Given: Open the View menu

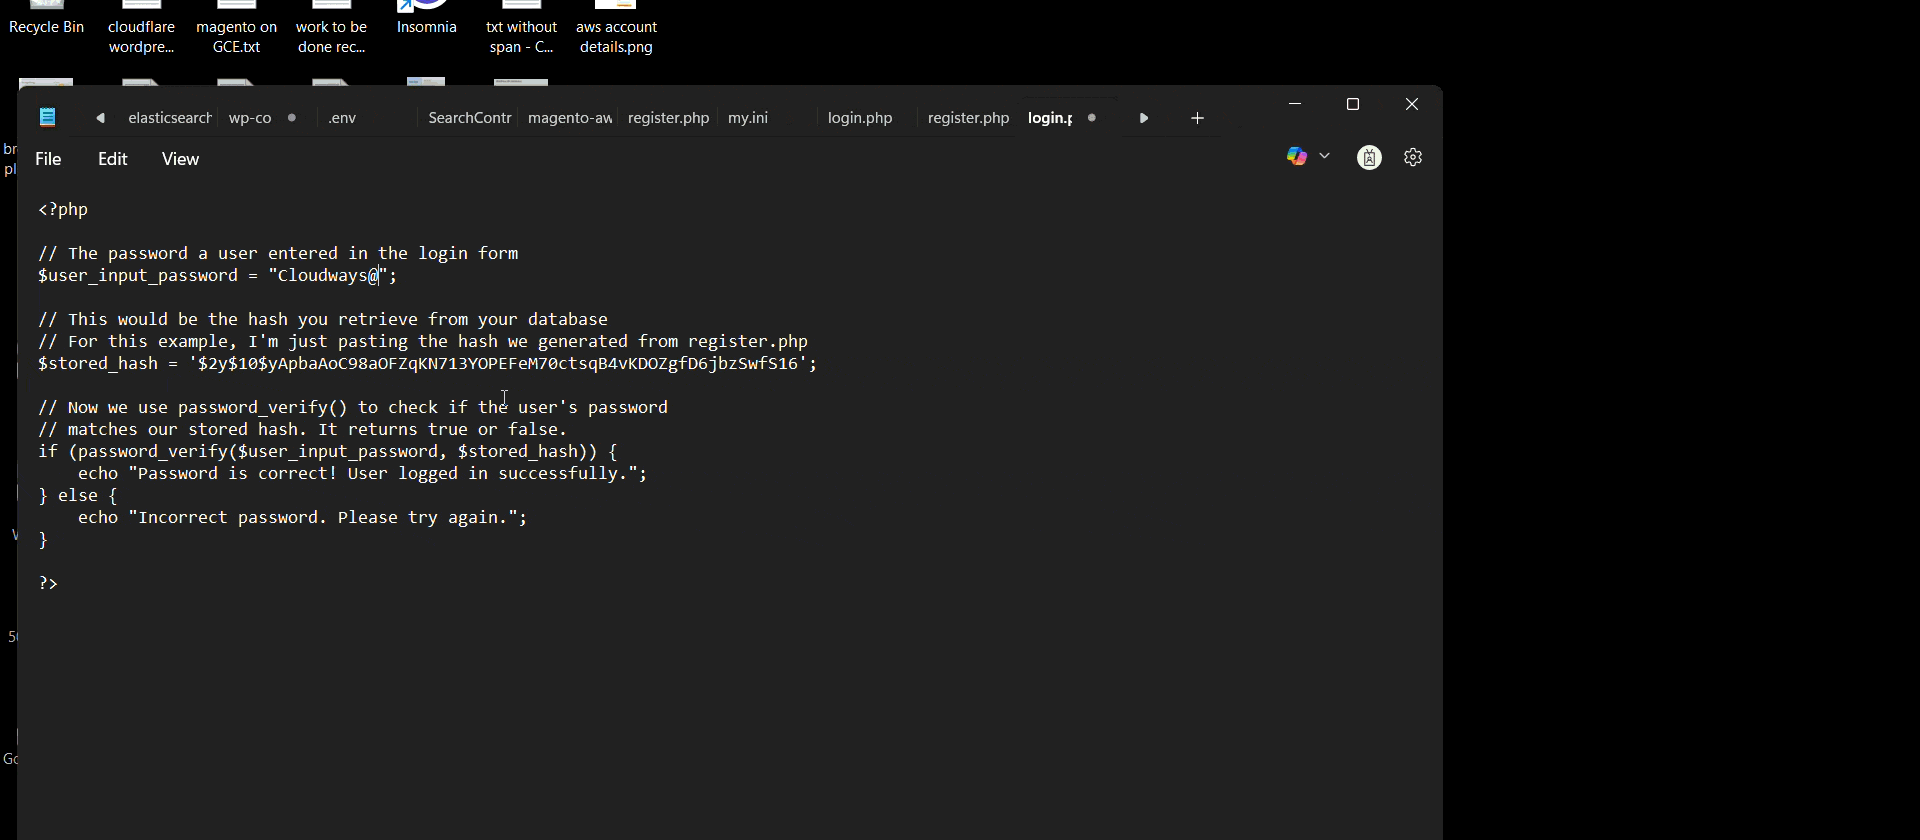Looking at the screenshot, I should click(180, 159).
